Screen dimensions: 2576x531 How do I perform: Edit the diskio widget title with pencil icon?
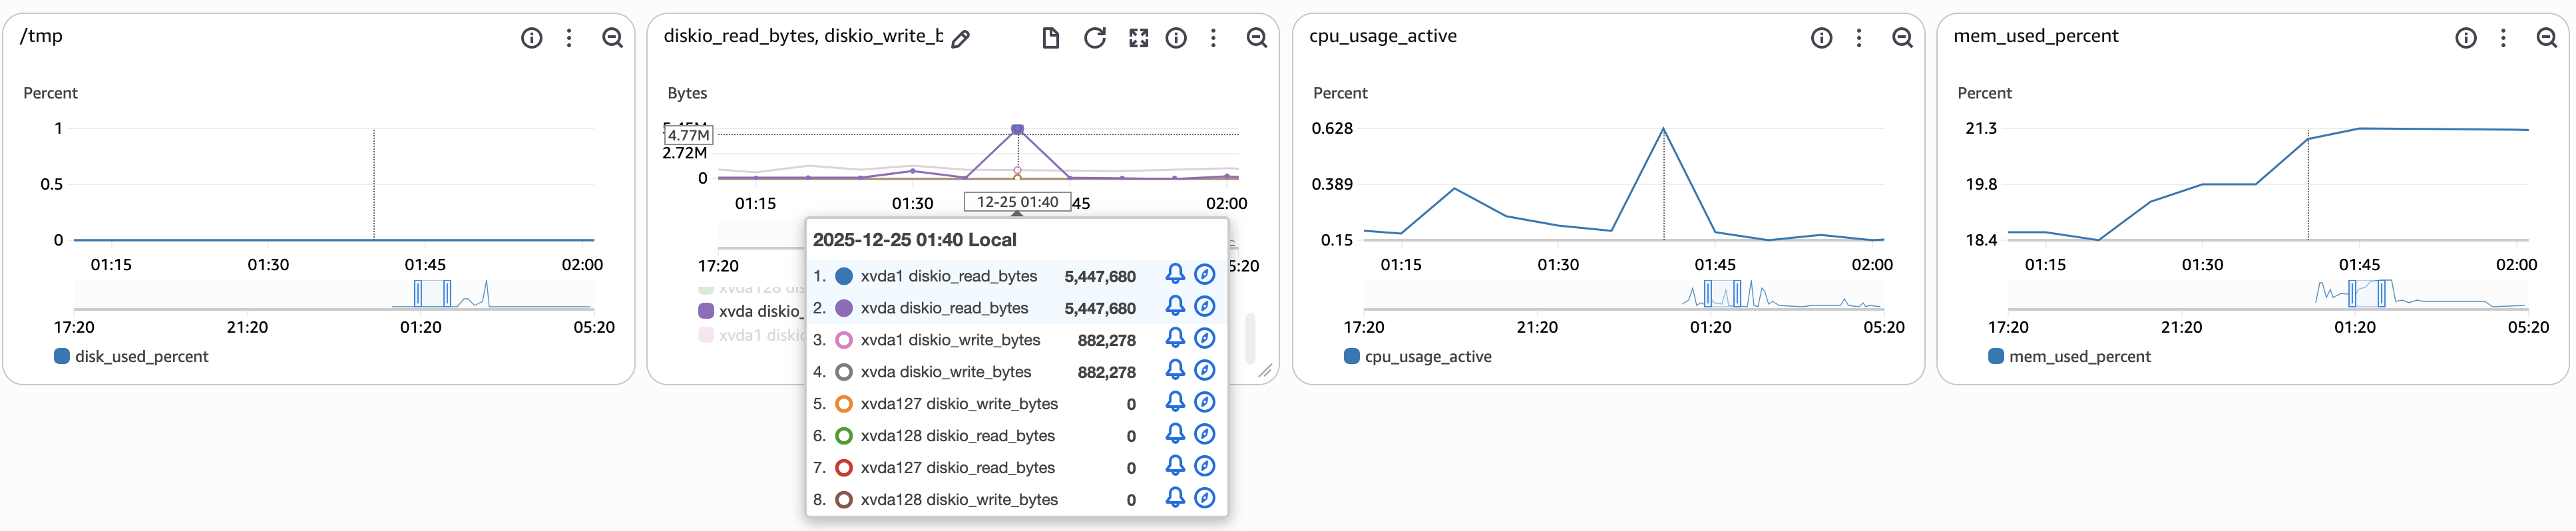(x=960, y=39)
